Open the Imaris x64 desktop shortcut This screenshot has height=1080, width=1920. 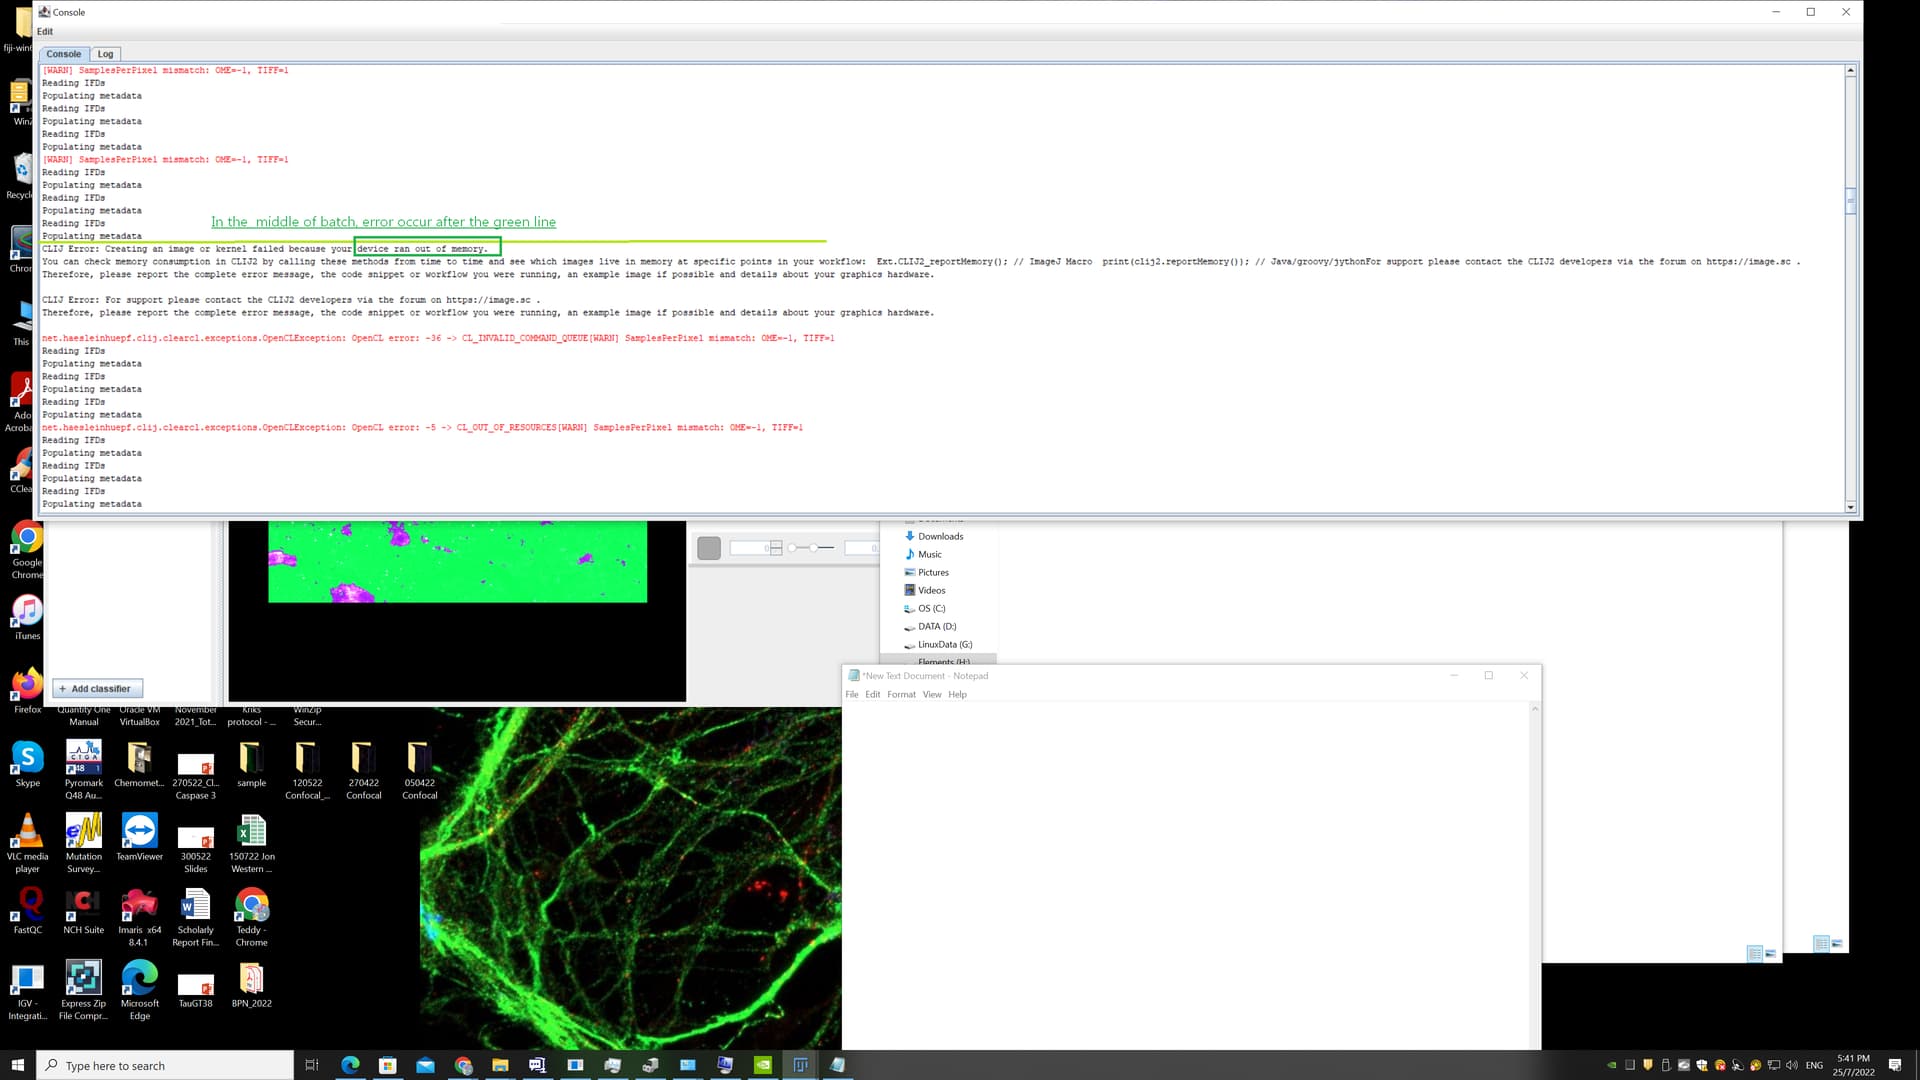pos(139,906)
